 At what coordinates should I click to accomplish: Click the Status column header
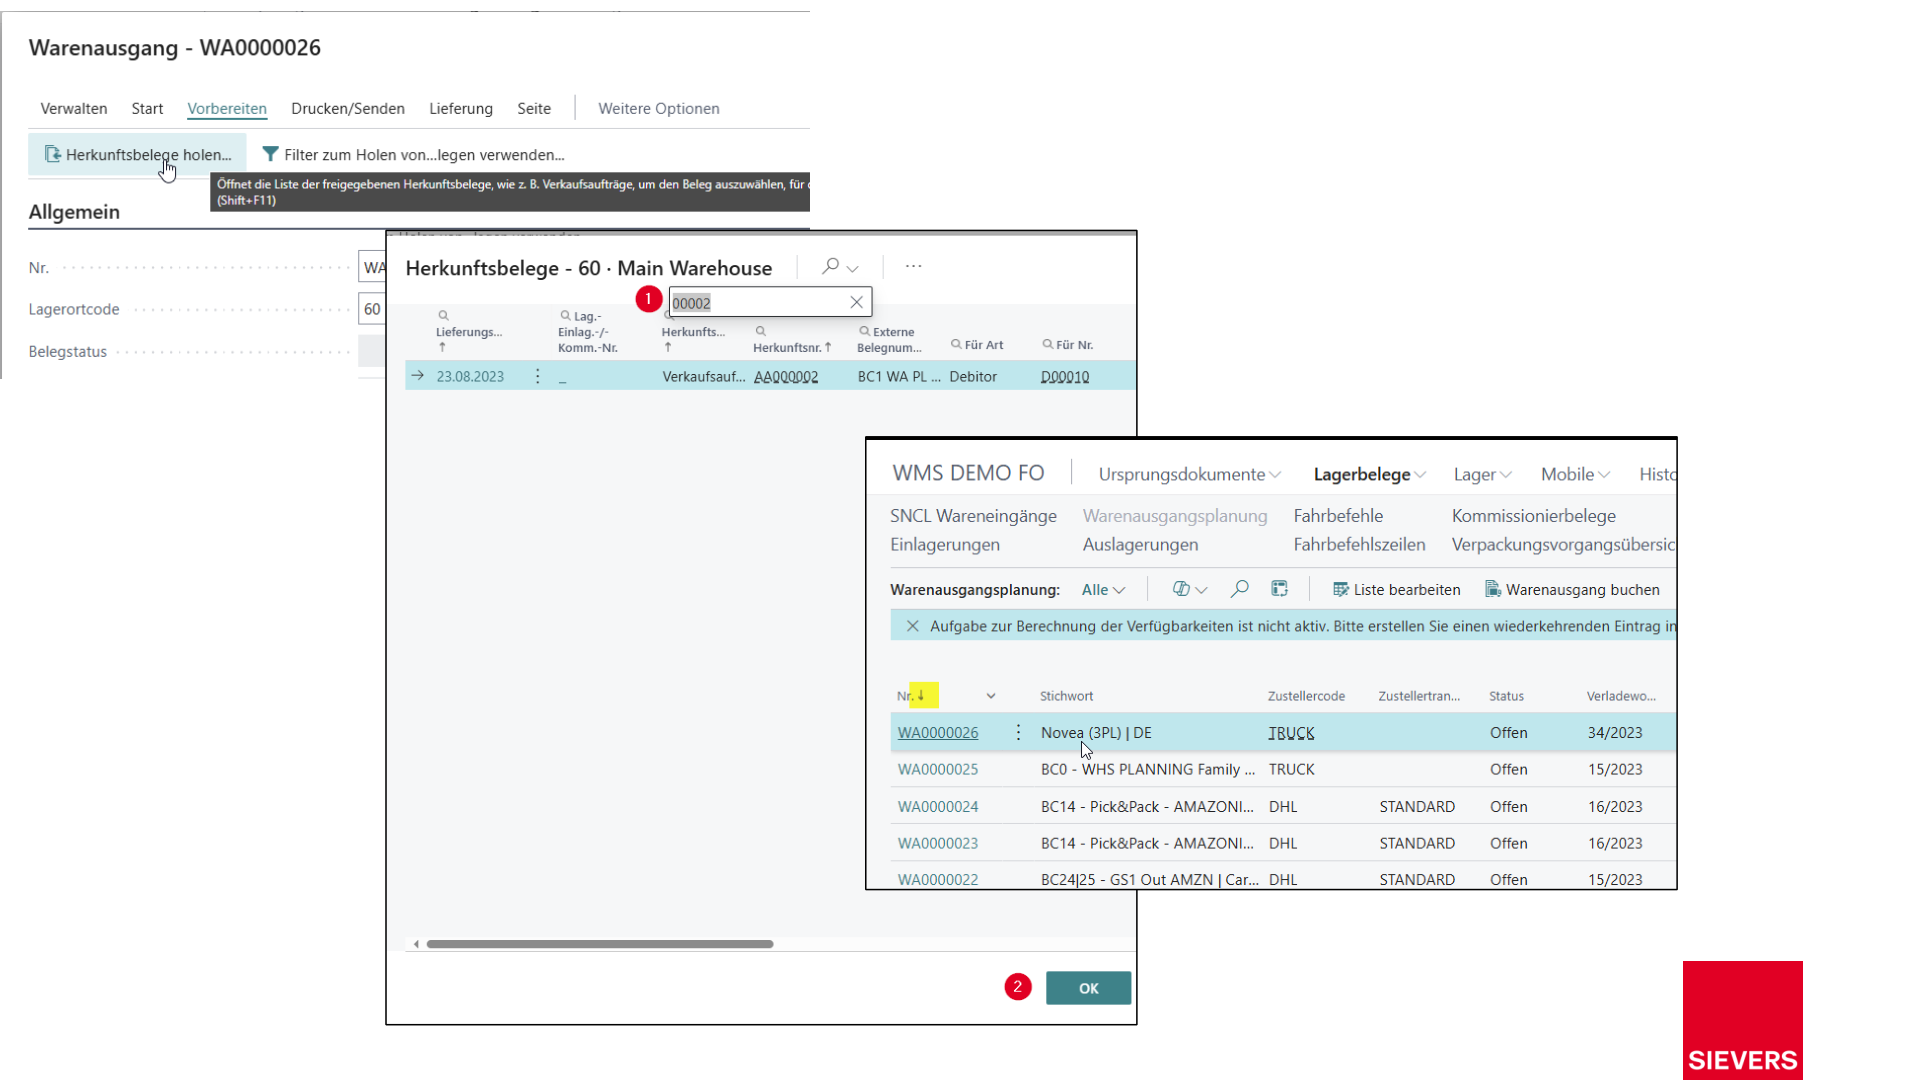pyautogui.click(x=1506, y=696)
